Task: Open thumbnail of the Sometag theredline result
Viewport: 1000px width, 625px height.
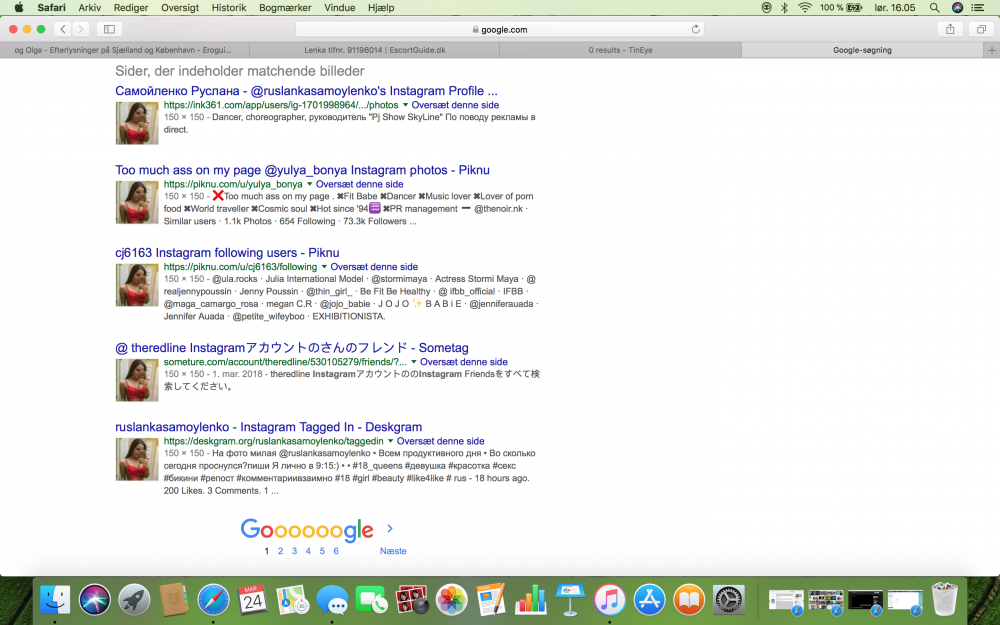Action: pos(136,380)
